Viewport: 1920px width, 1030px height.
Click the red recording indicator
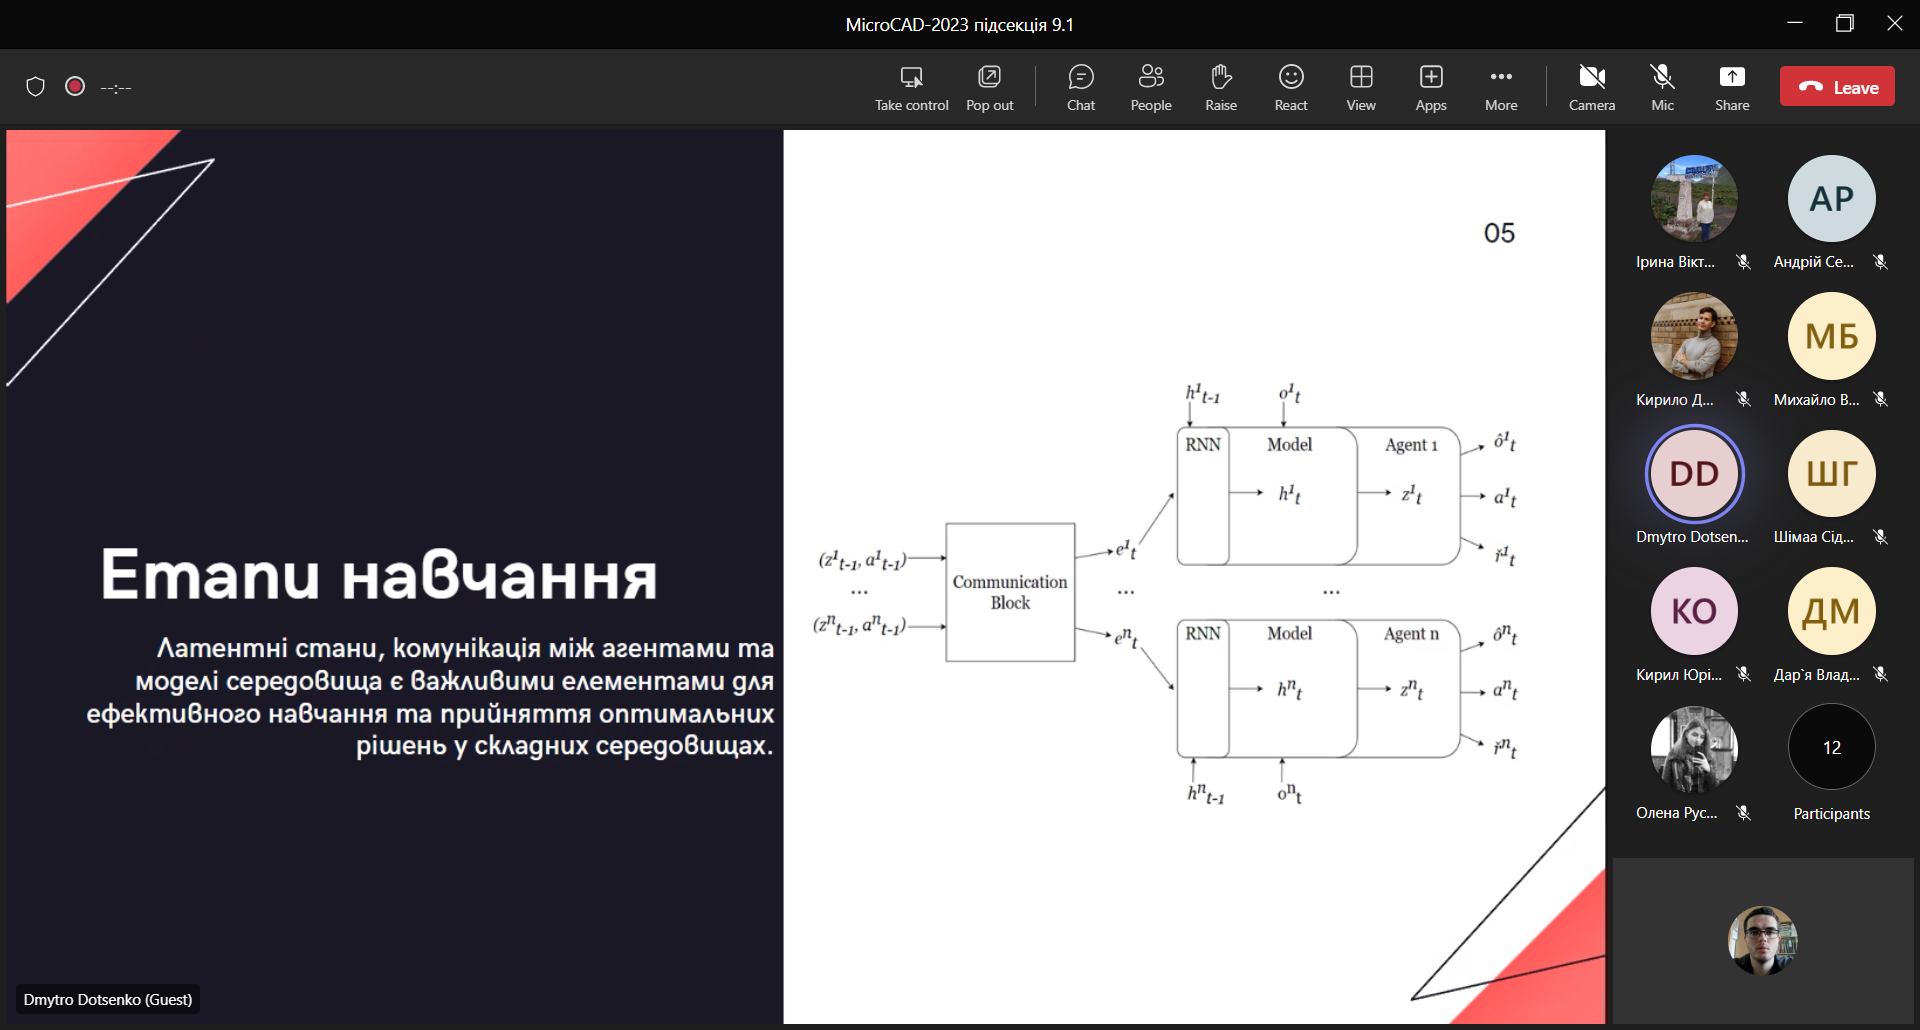coord(75,87)
